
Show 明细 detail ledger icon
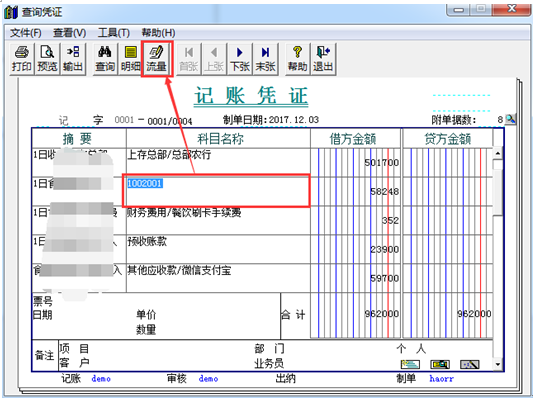tap(130, 58)
